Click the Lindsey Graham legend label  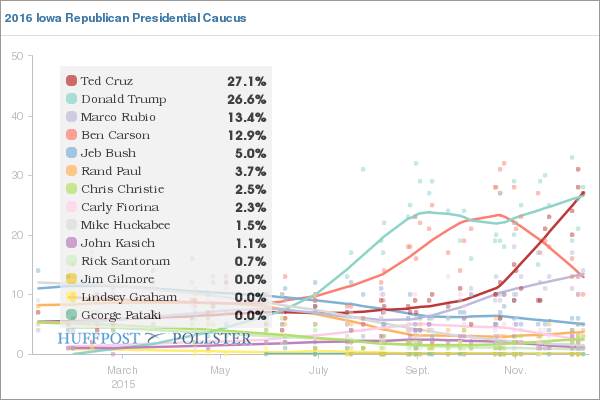tap(129, 297)
